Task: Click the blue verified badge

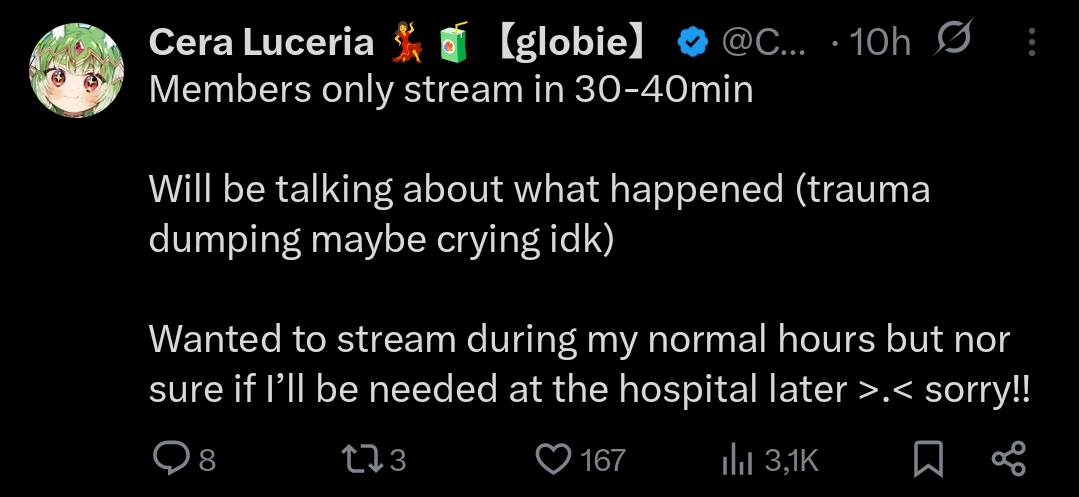Action: [x=692, y=42]
